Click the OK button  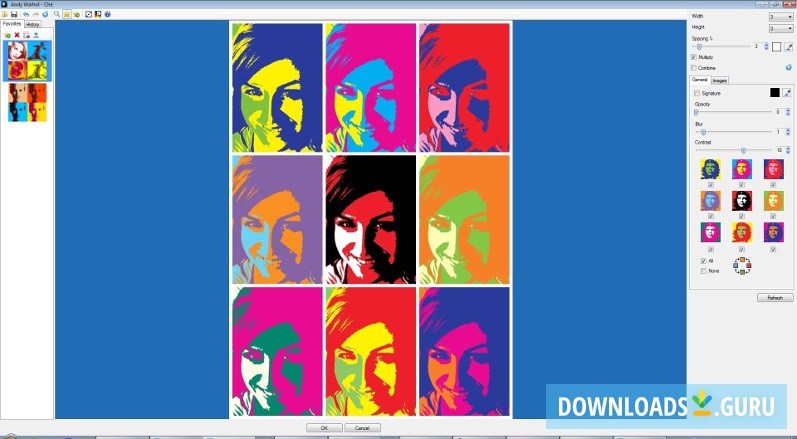pyautogui.click(x=324, y=428)
